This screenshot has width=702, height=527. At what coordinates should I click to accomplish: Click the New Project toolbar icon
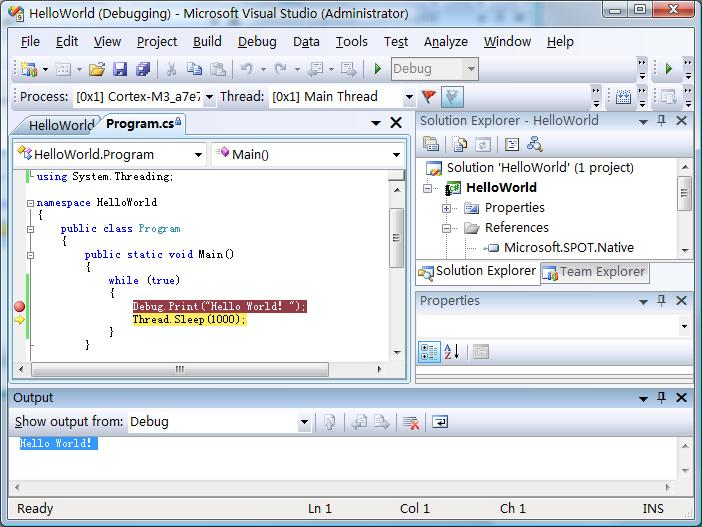point(30,69)
